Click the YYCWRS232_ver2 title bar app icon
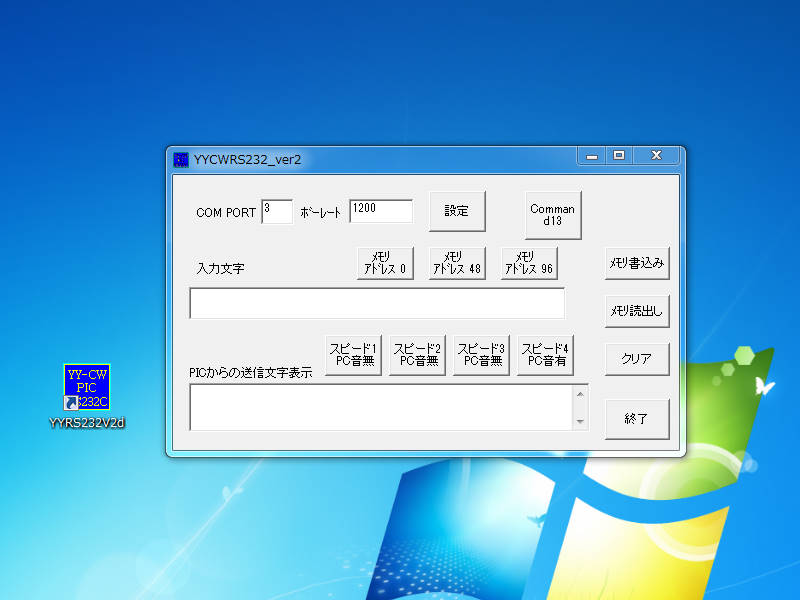 (x=181, y=160)
